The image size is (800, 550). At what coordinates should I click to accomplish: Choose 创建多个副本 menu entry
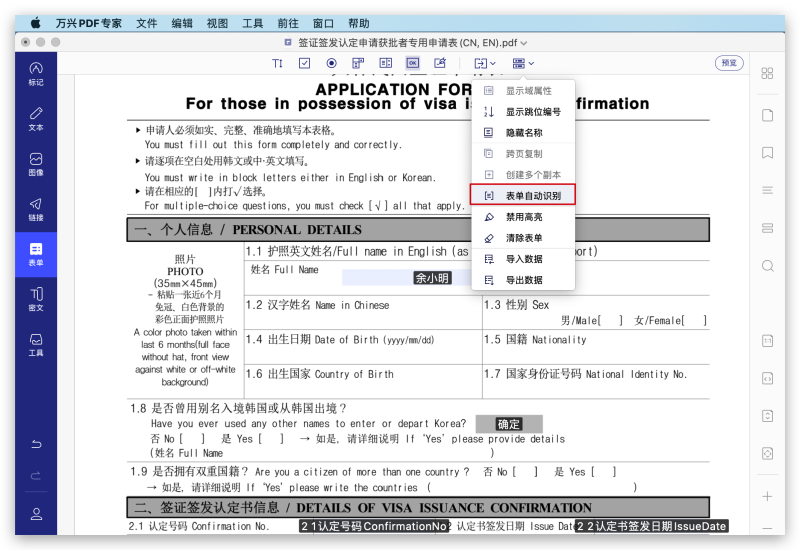tap(523, 174)
